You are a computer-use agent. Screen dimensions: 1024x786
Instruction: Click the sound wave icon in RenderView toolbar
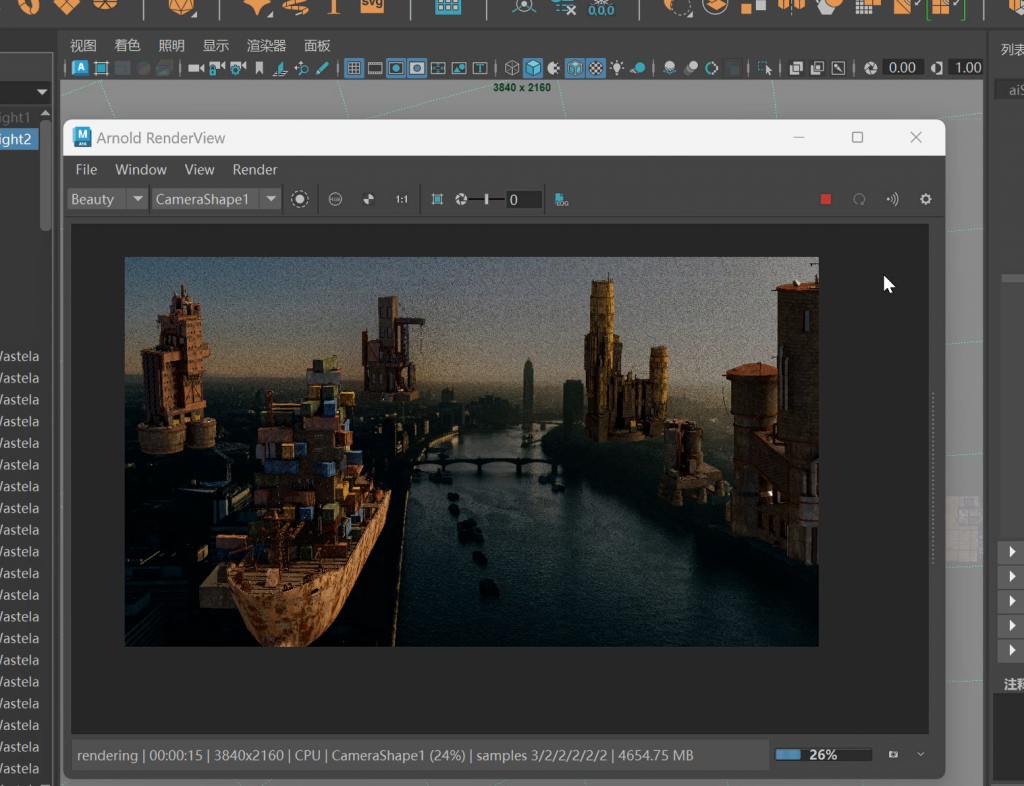892,199
